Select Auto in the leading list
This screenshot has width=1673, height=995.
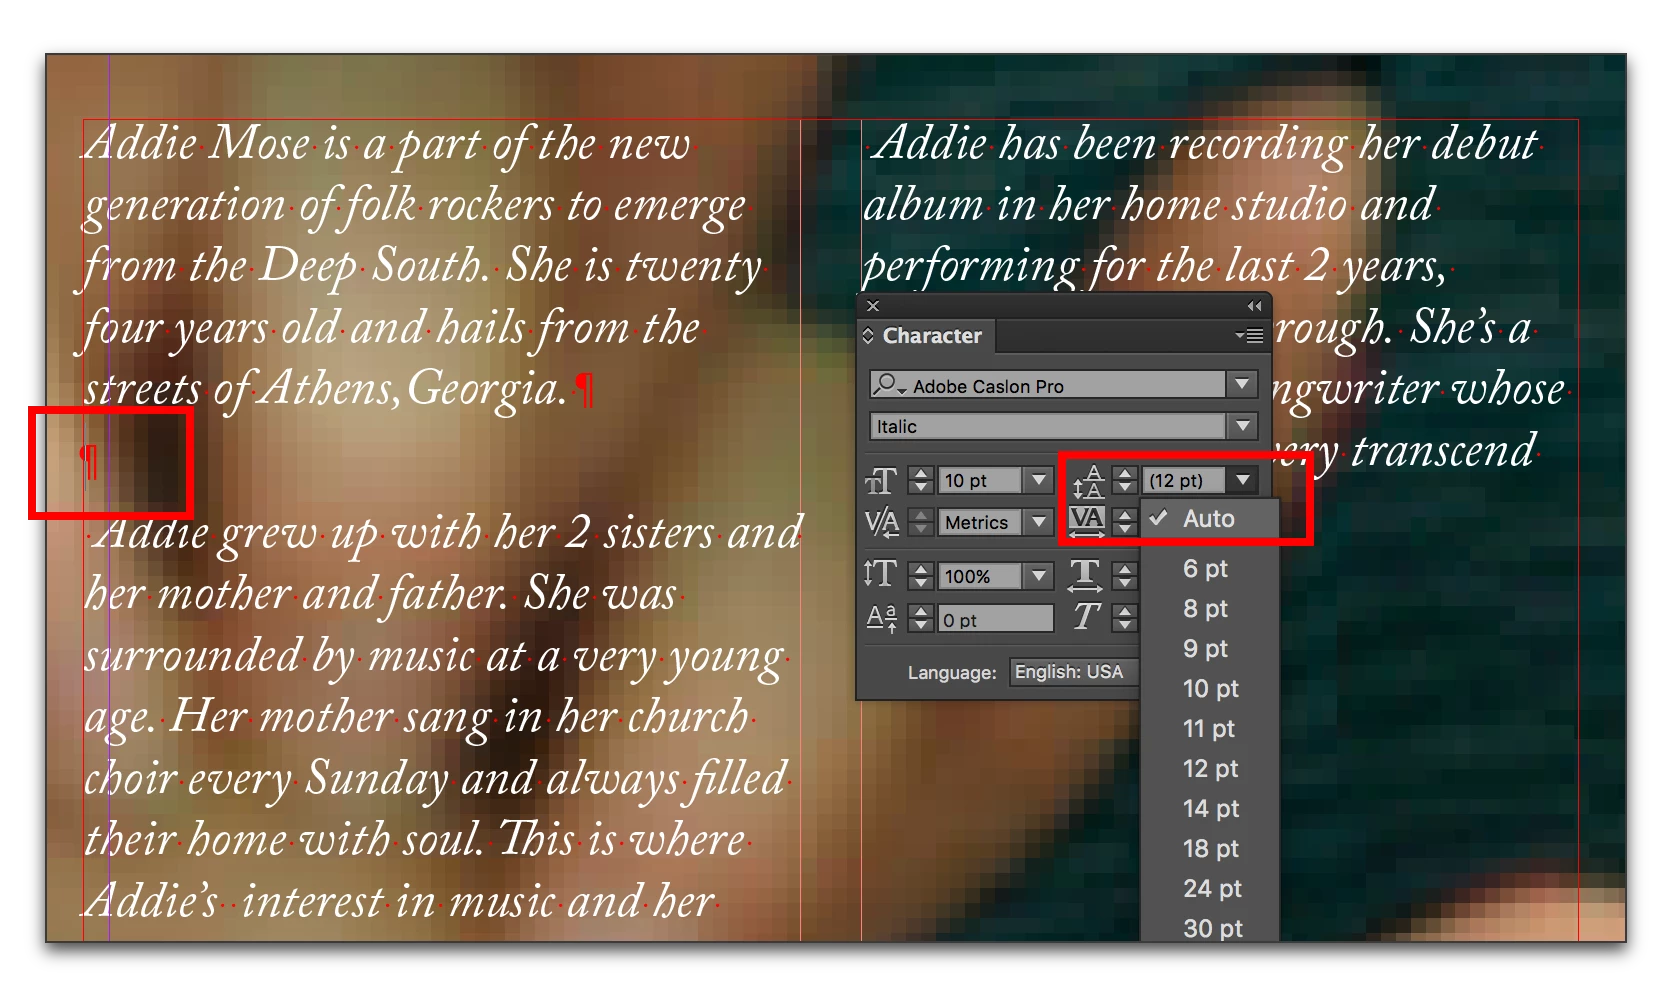pyautogui.click(x=1210, y=519)
